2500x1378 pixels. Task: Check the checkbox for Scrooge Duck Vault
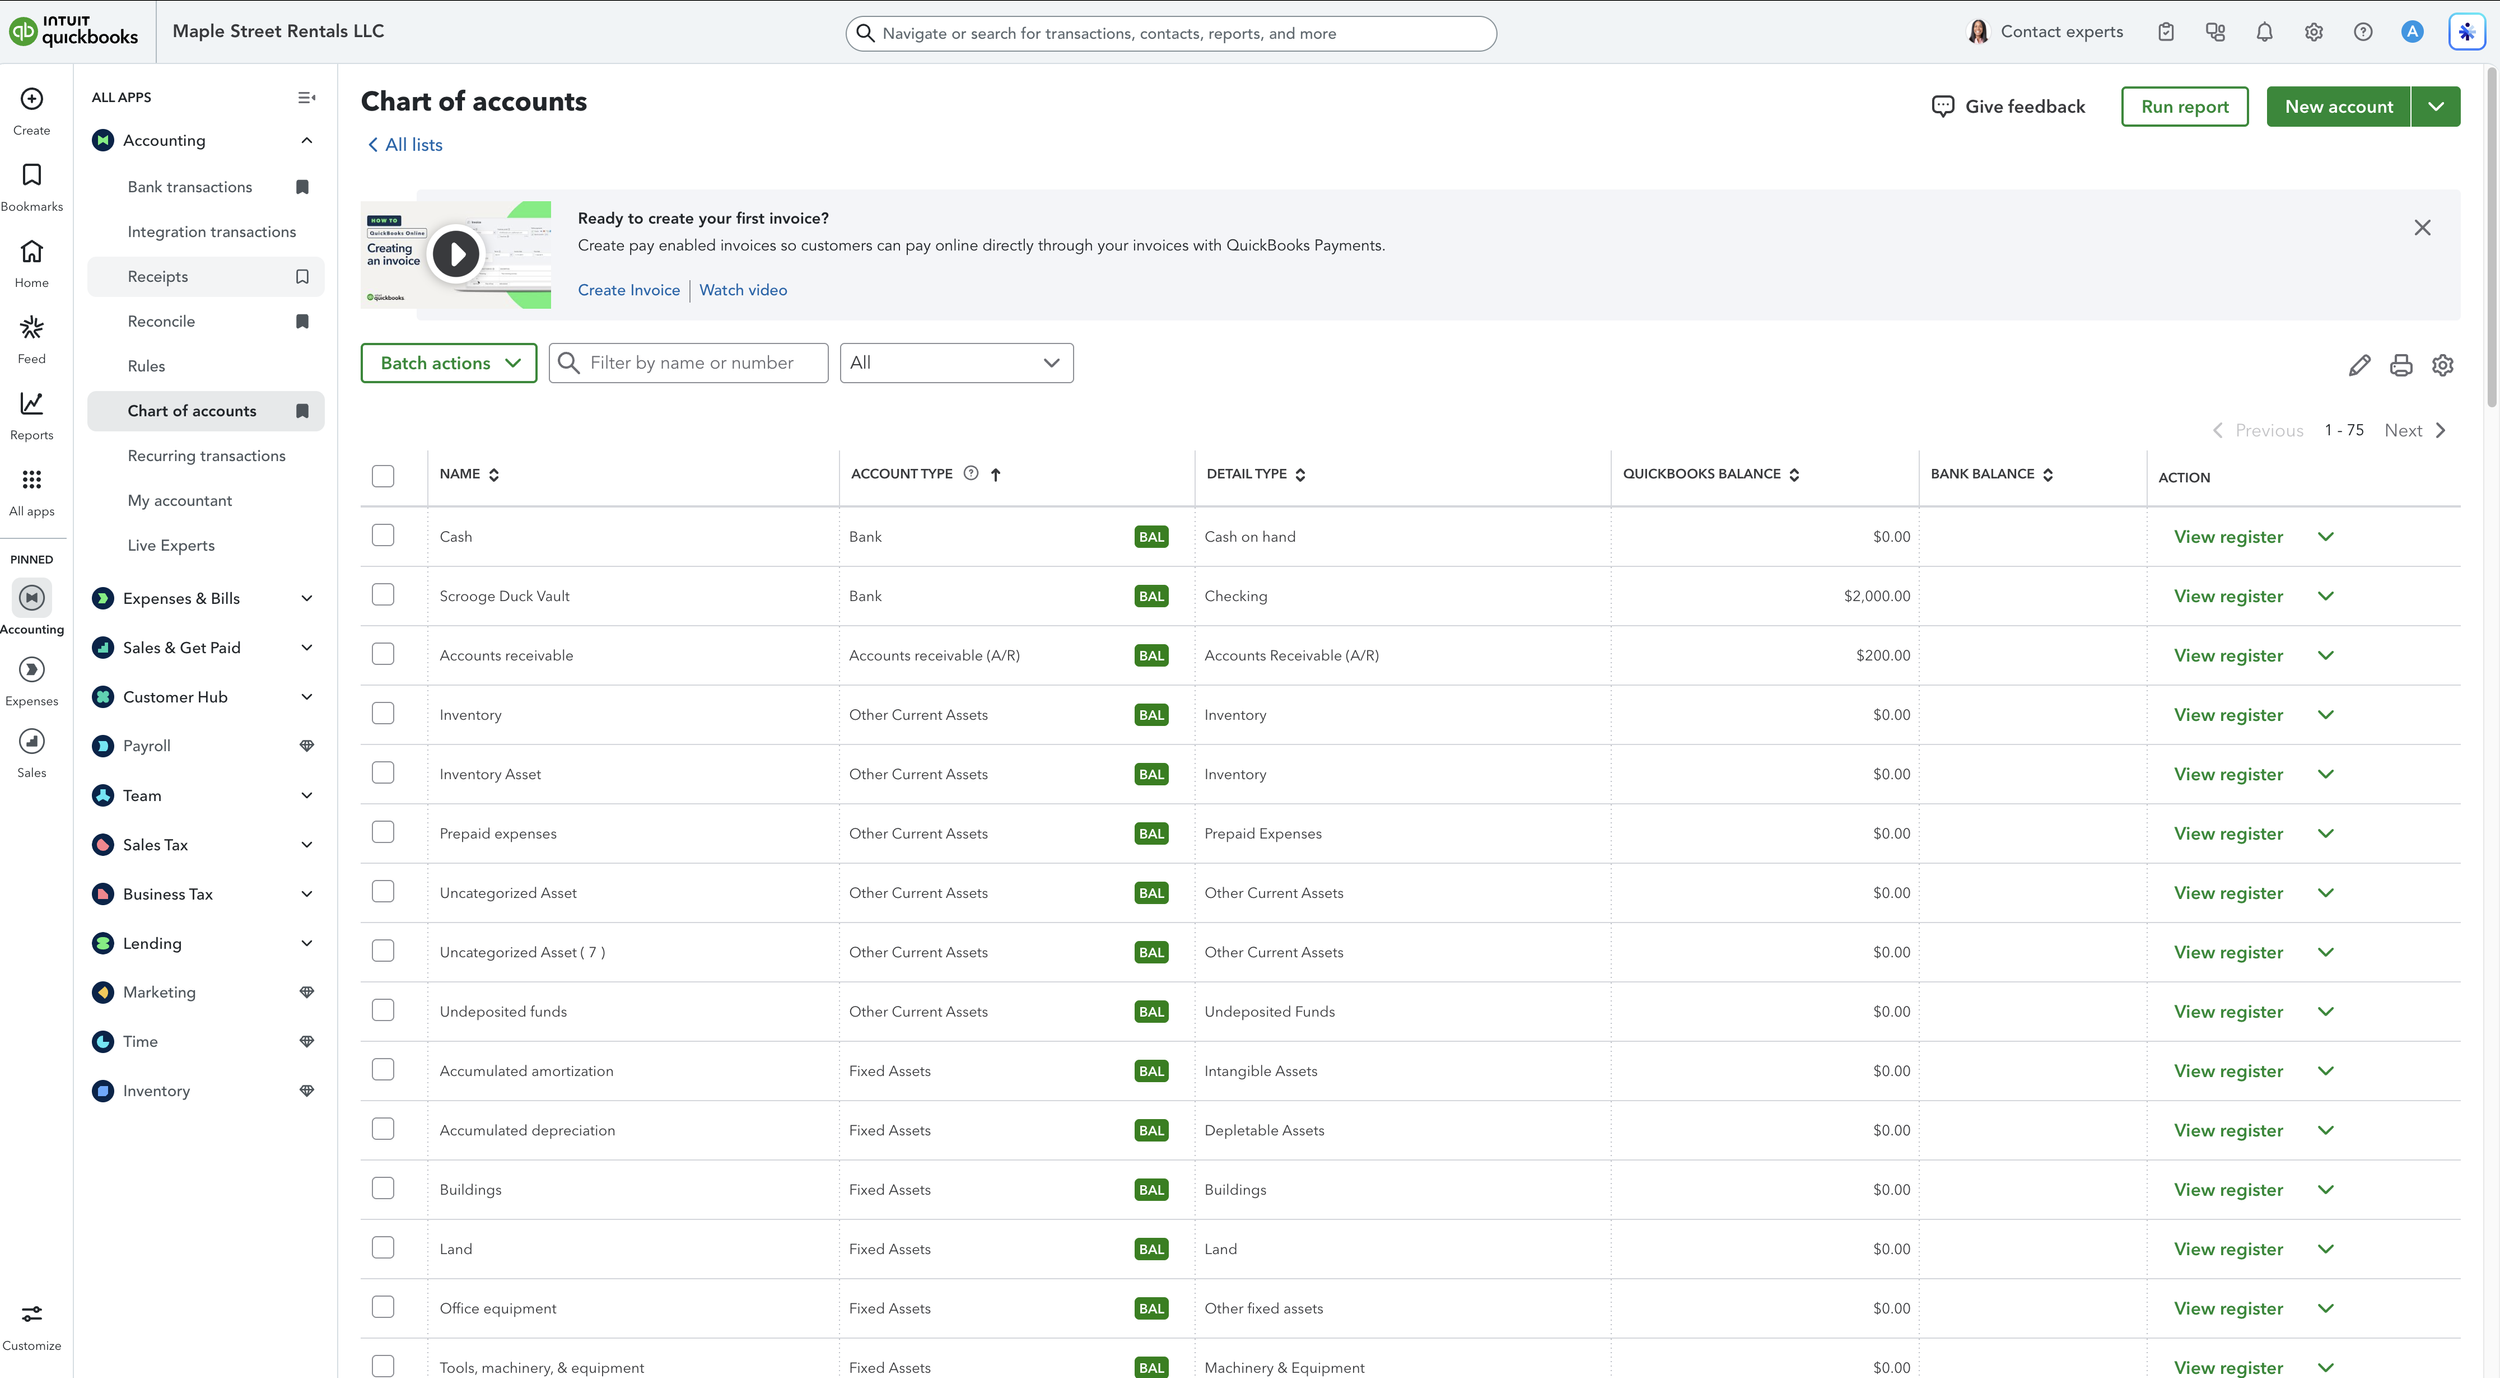pos(383,594)
